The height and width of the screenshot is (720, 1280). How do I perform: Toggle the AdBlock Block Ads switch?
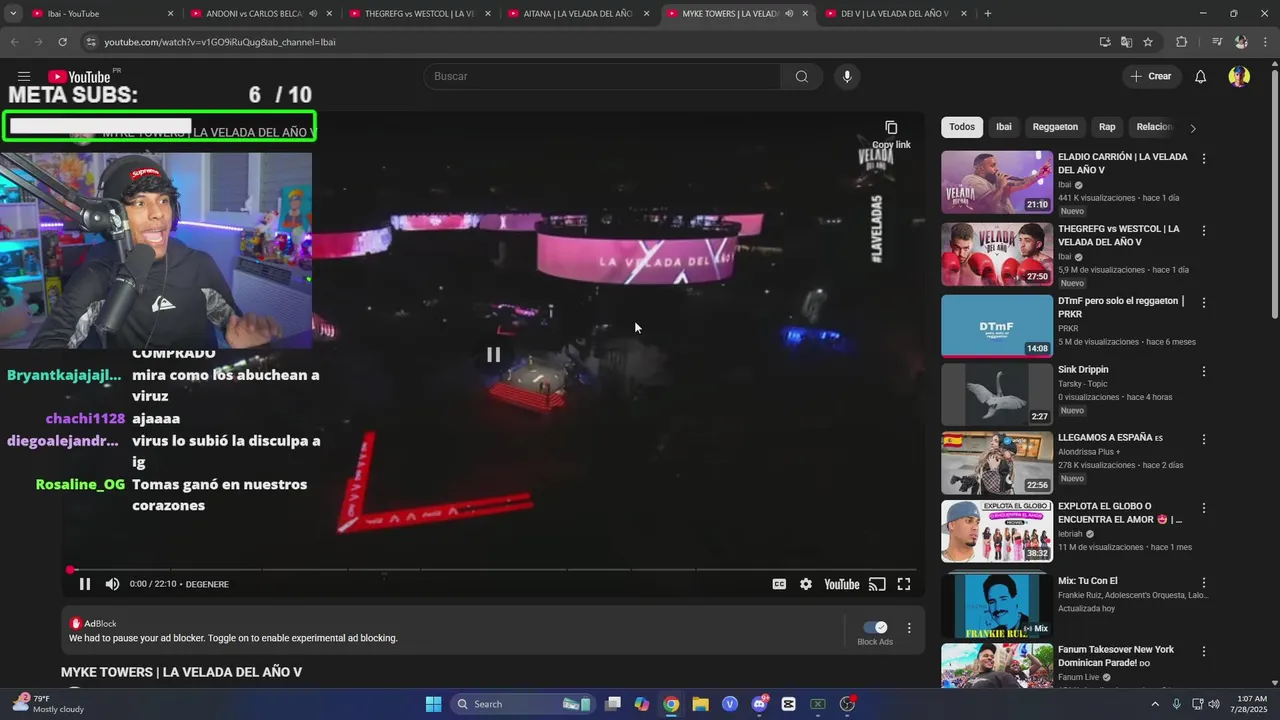click(x=875, y=627)
